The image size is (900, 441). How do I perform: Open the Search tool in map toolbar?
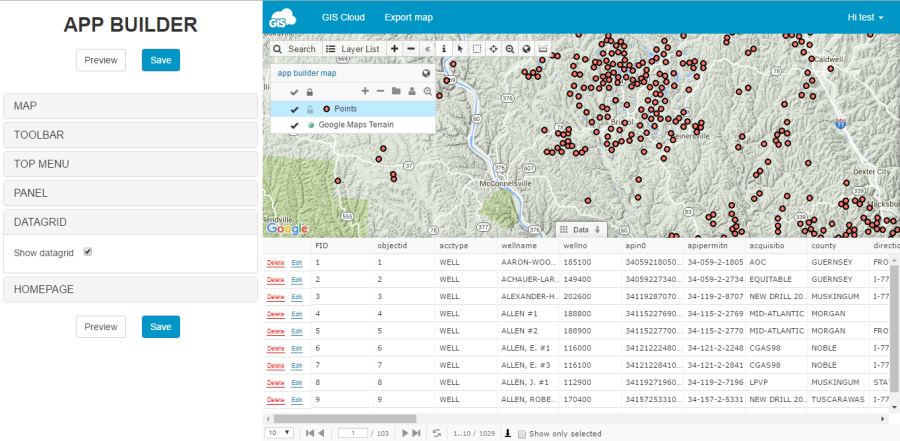click(x=294, y=49)
